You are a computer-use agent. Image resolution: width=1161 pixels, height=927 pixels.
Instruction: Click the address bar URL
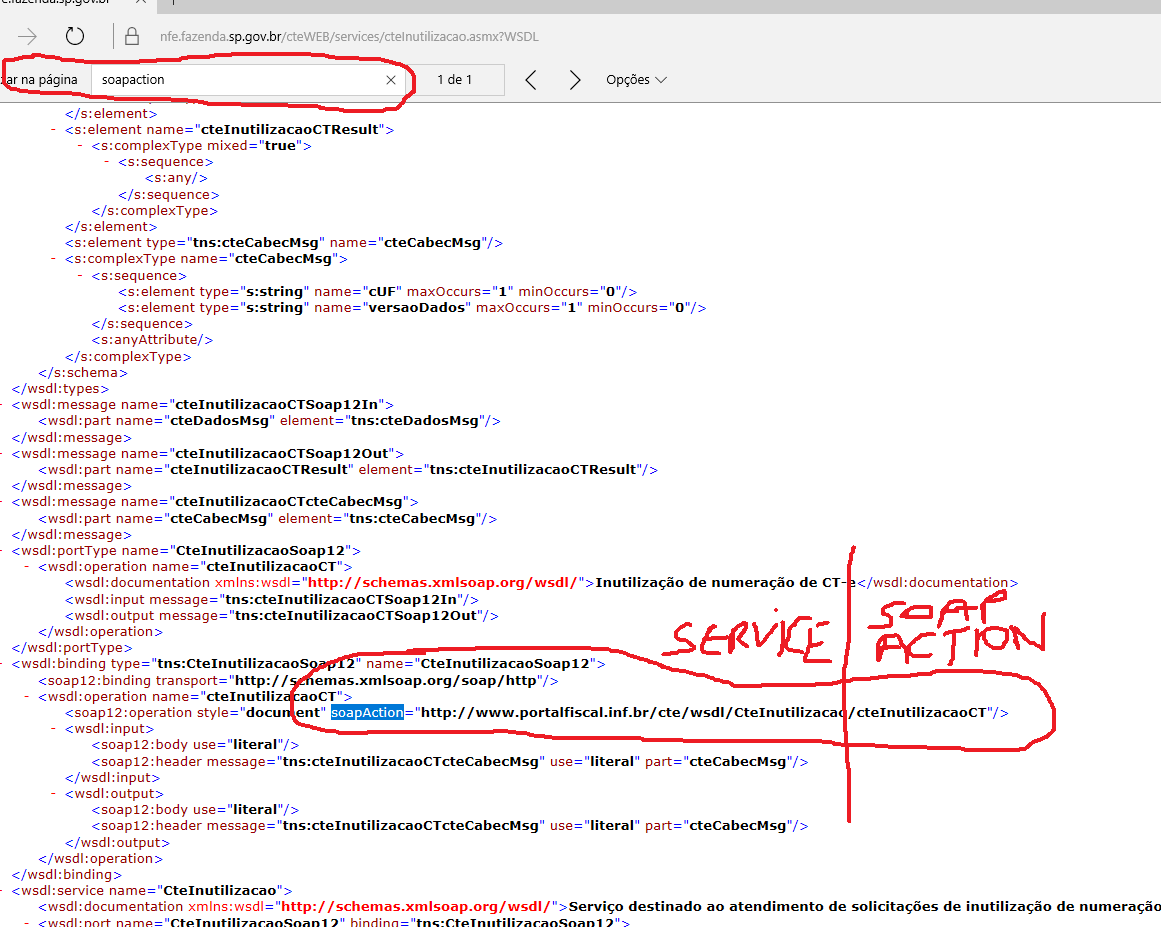click(349, 37)
